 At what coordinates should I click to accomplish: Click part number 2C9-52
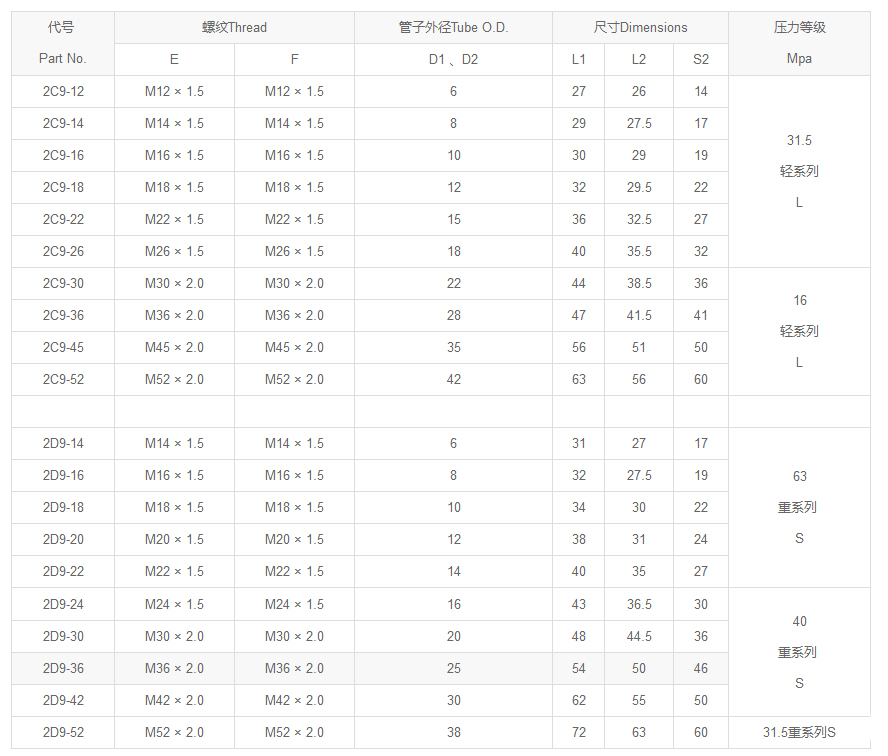pyautogui.click(x=63, y=380)
